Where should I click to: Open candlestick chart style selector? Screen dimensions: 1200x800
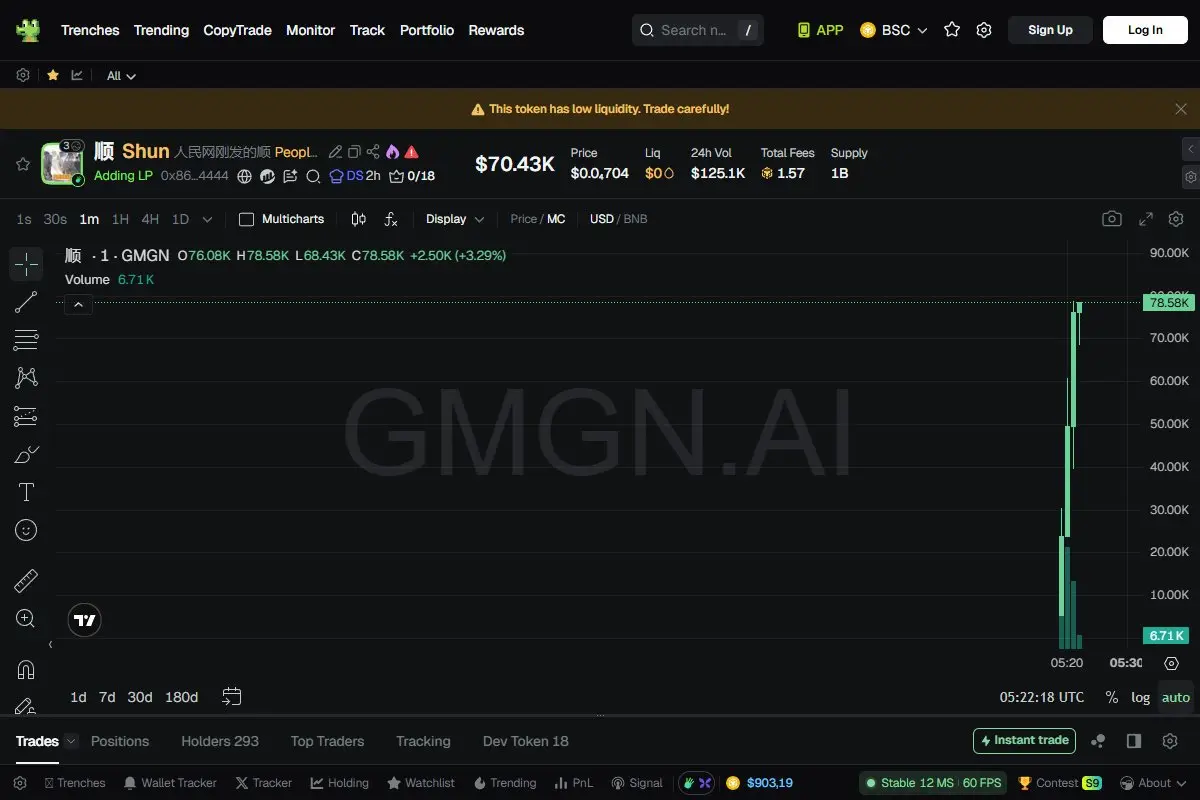coord(358,219)
